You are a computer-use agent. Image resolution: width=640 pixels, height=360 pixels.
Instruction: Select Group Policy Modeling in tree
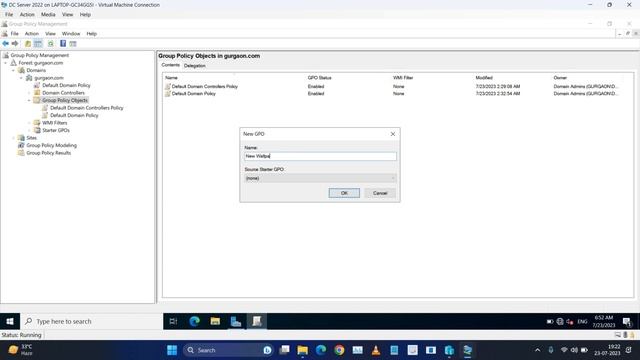tap(51, 145)
